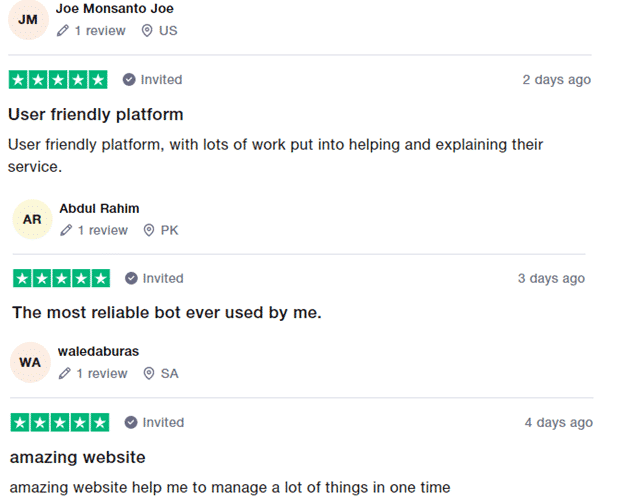Open the "User friendly platform" review title
Viewport: 625px width, 504px height.
pos(96,114)
